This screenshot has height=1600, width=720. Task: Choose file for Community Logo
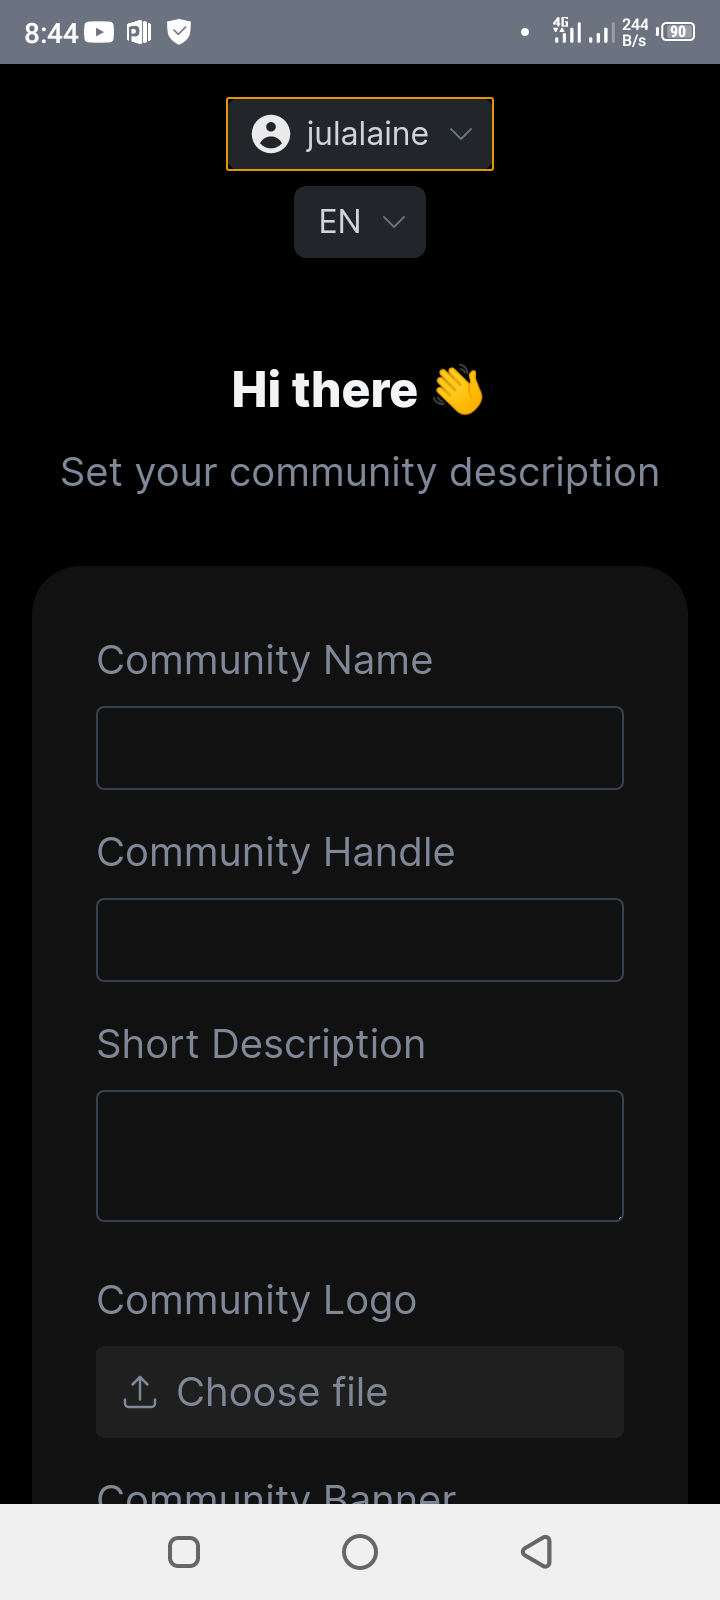coord(360,1392)
